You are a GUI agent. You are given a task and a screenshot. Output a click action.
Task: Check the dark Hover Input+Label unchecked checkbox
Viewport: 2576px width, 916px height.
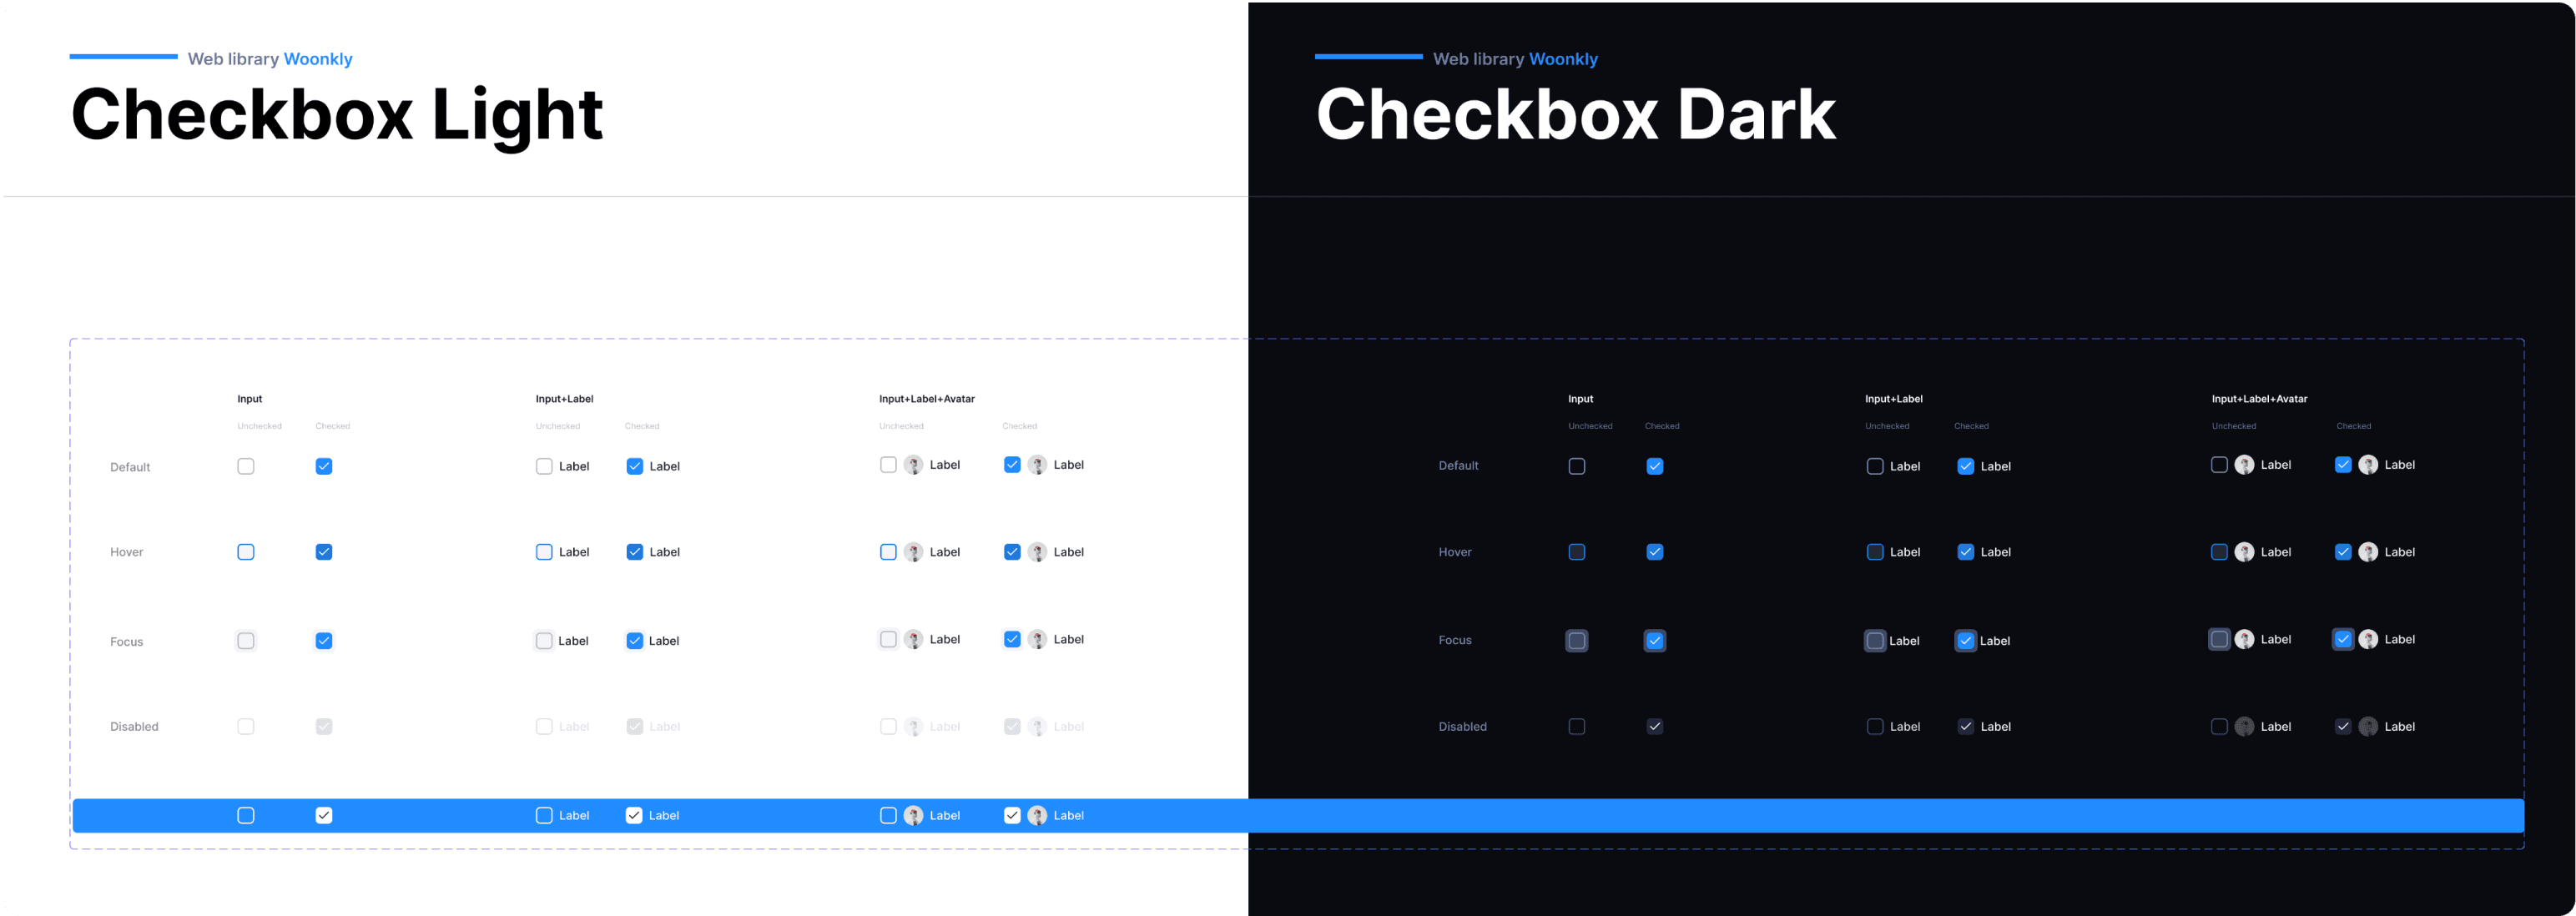tap(1875, 552)
